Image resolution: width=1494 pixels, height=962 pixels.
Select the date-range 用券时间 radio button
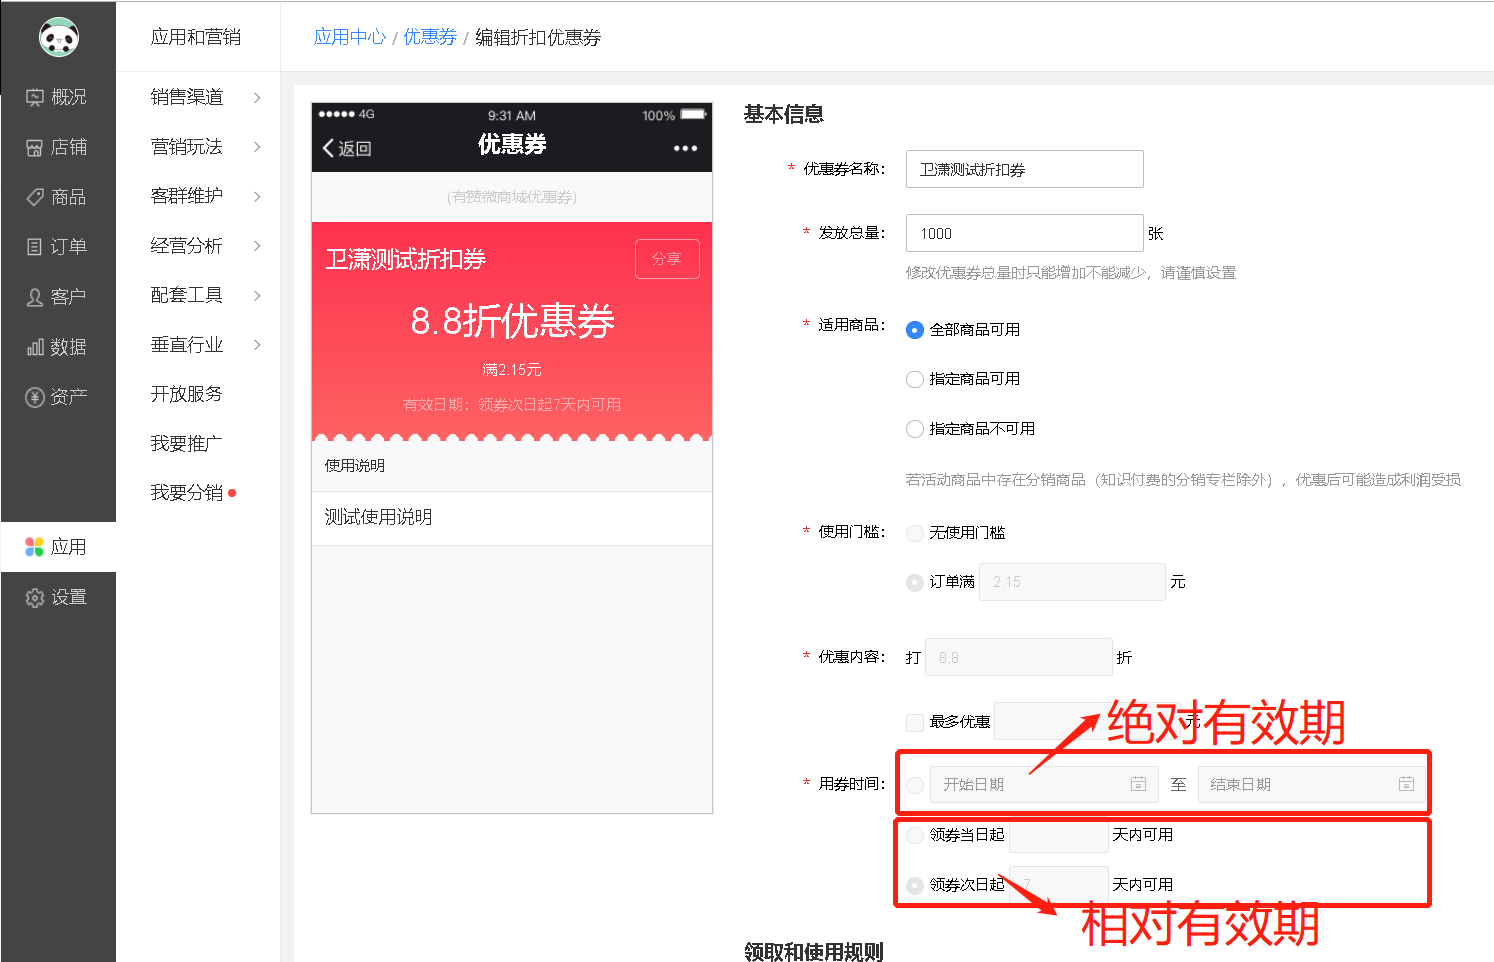[914, 785]
